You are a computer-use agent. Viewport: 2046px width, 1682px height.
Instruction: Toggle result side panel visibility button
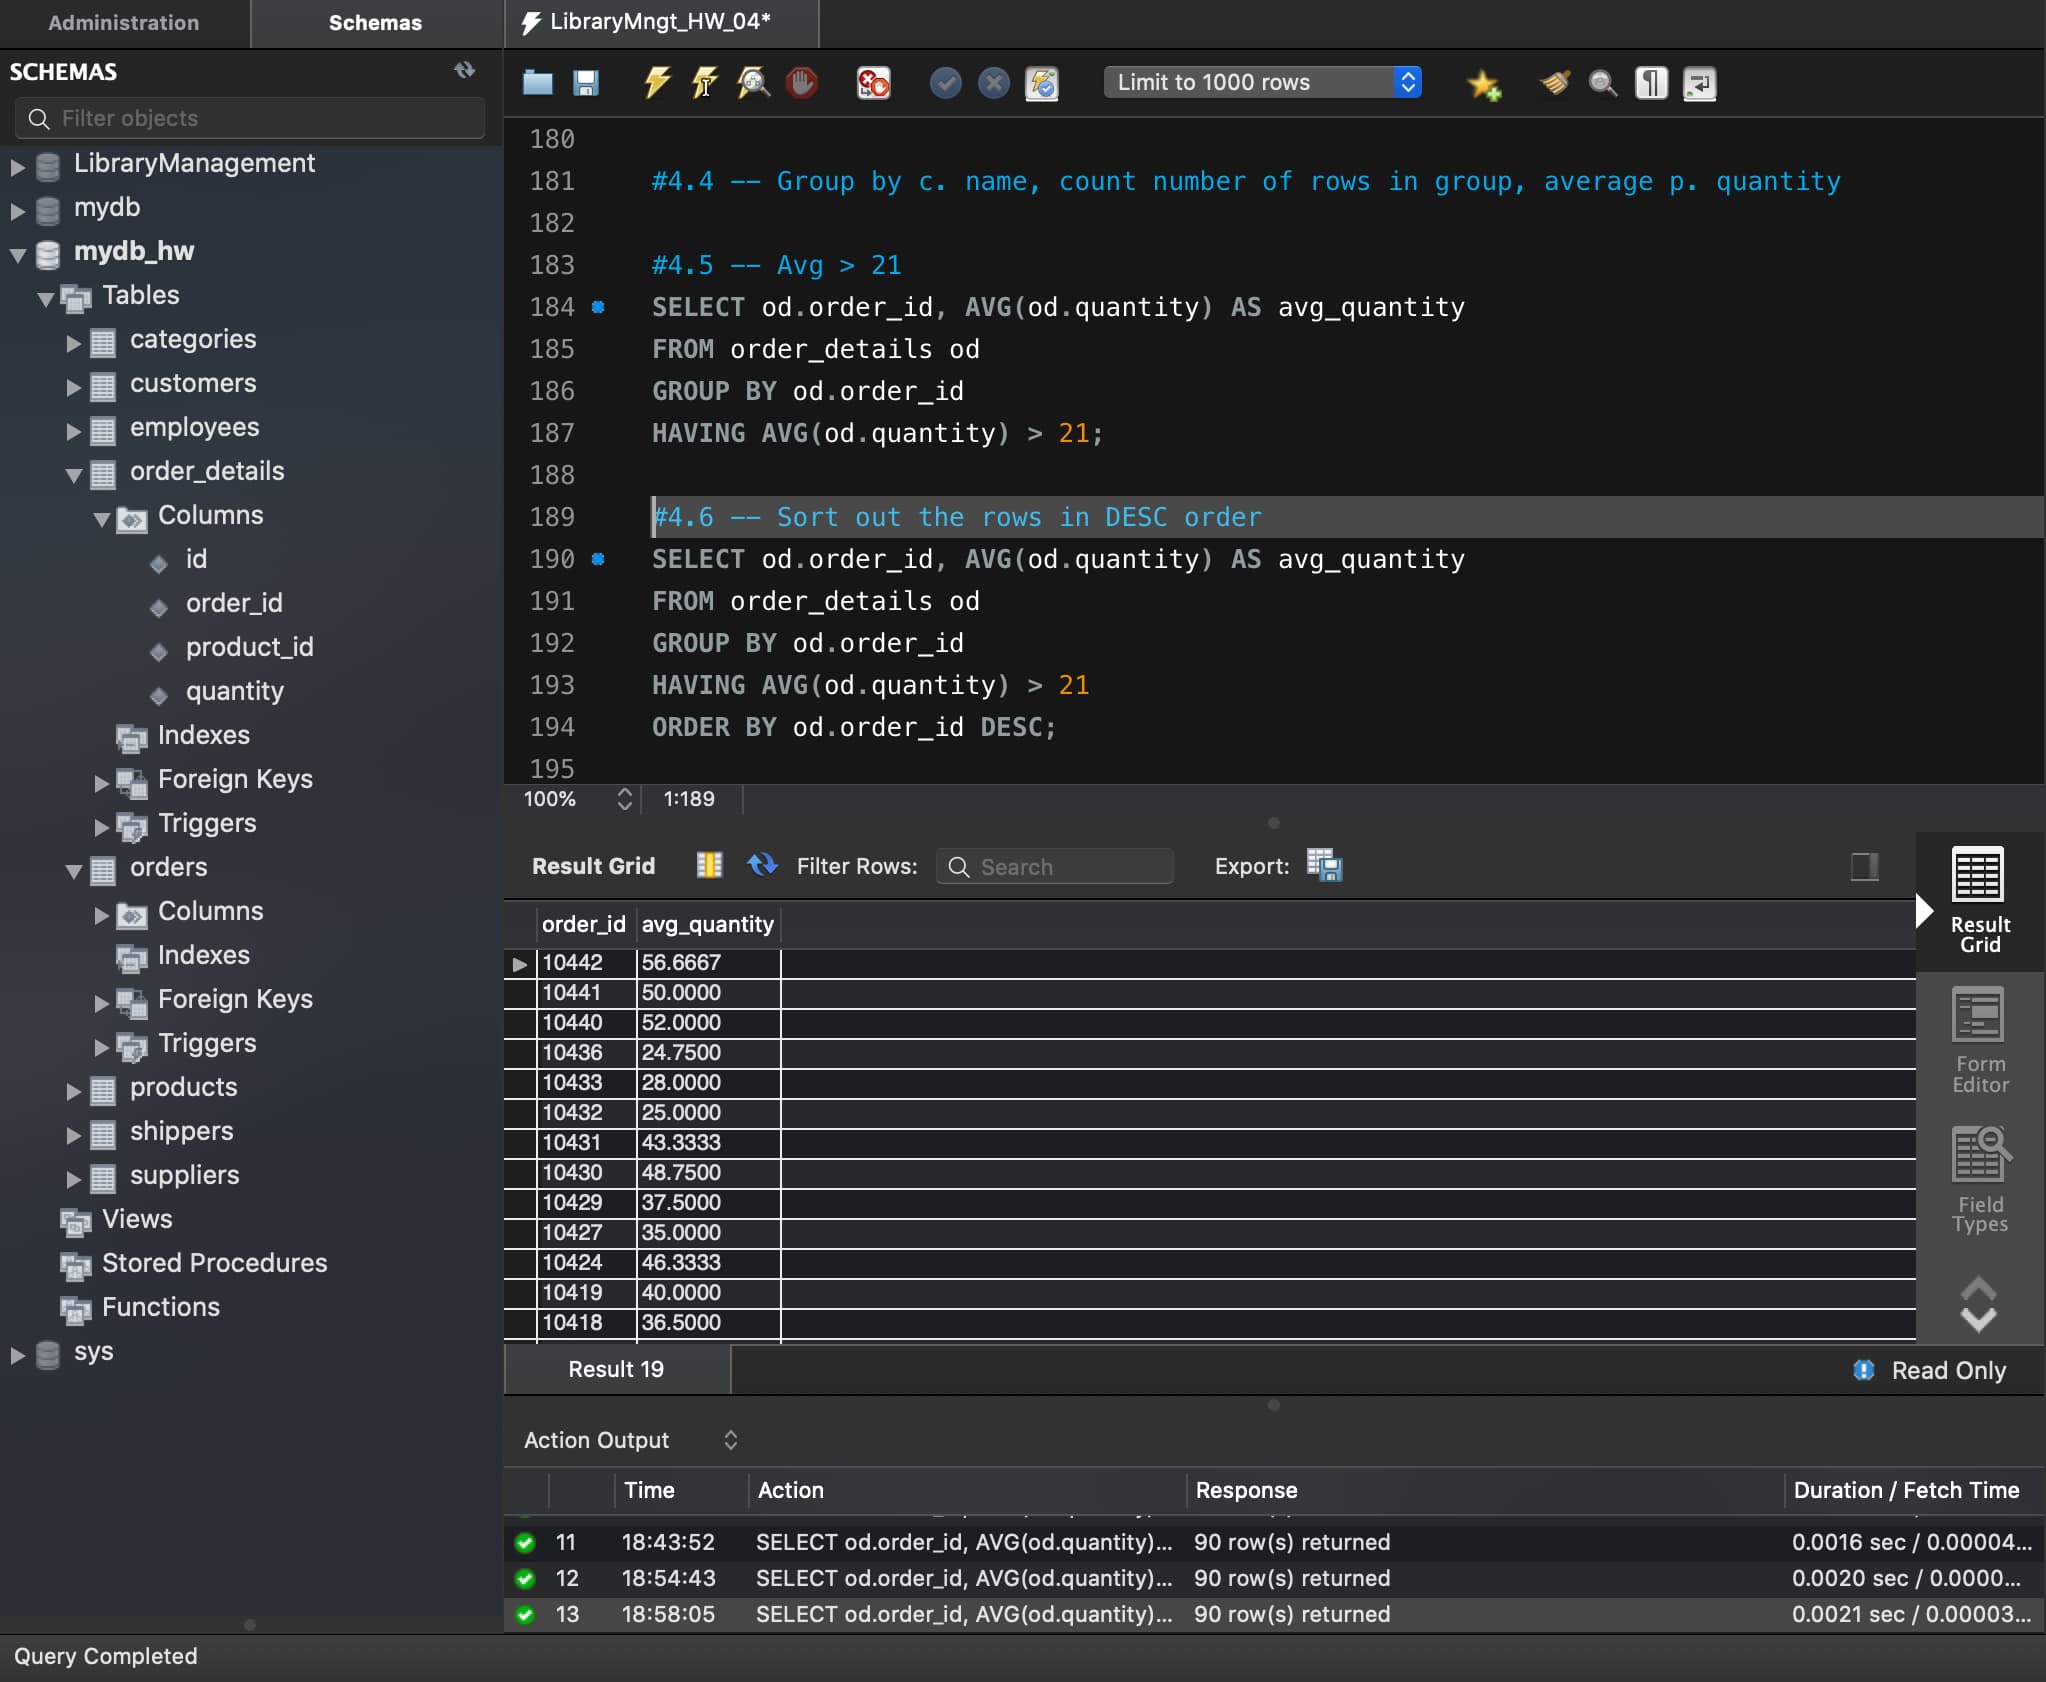point(1864,865)
